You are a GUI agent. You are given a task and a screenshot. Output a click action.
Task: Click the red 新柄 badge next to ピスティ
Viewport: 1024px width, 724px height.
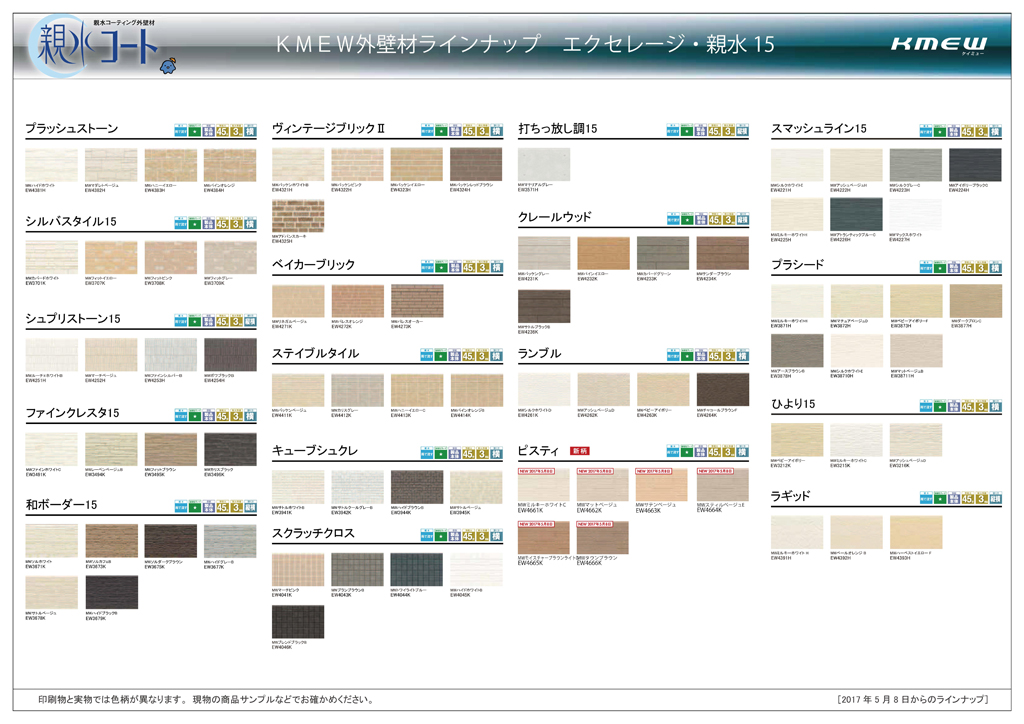[x=580, y=451]
